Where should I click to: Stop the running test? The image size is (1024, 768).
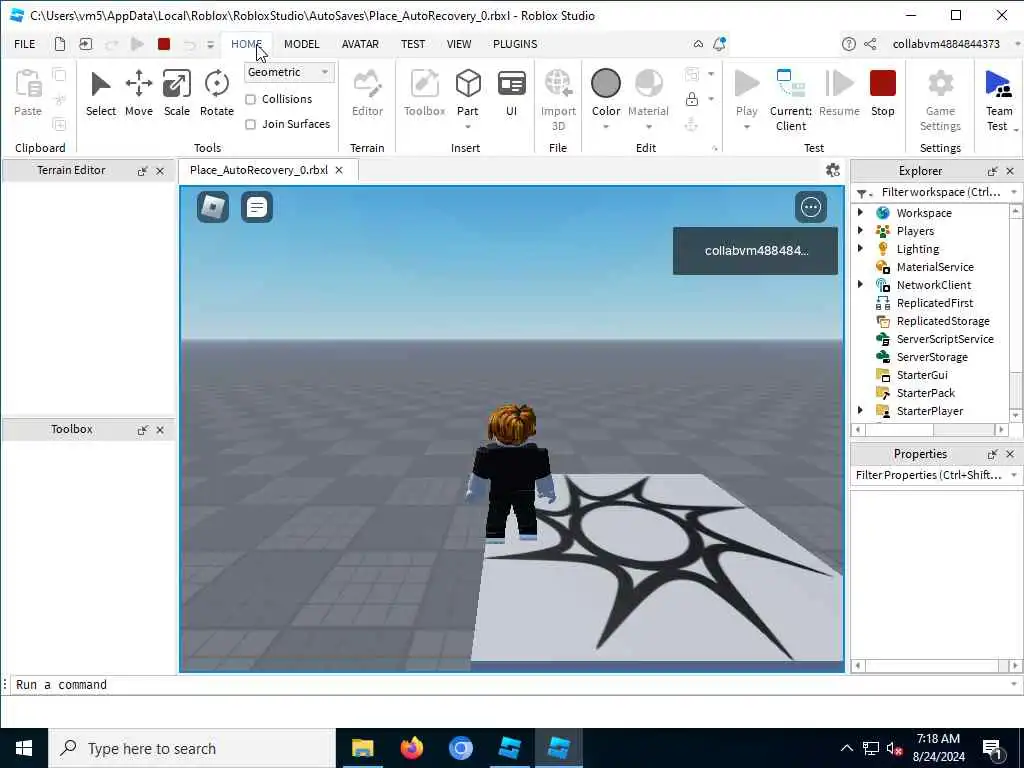coord(882,93)
